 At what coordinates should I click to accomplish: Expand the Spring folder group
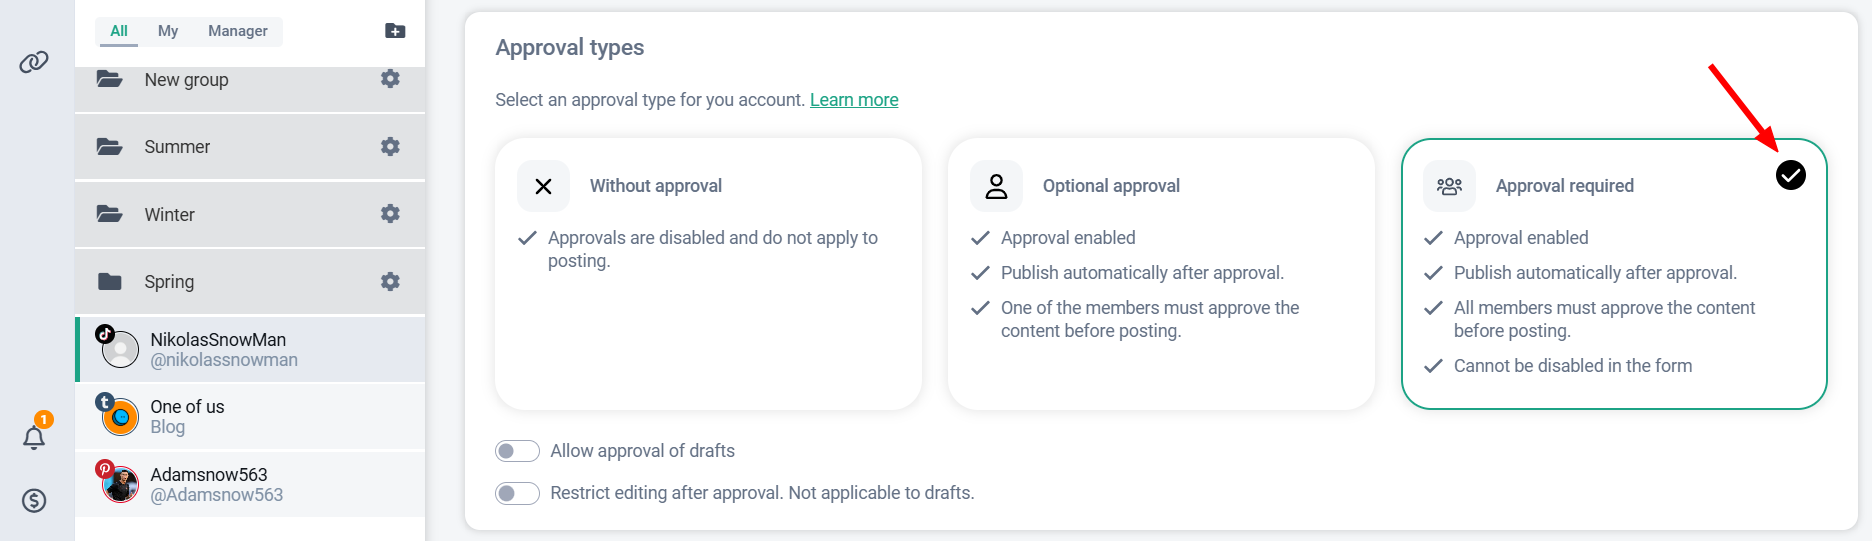[x=169, y=282]
